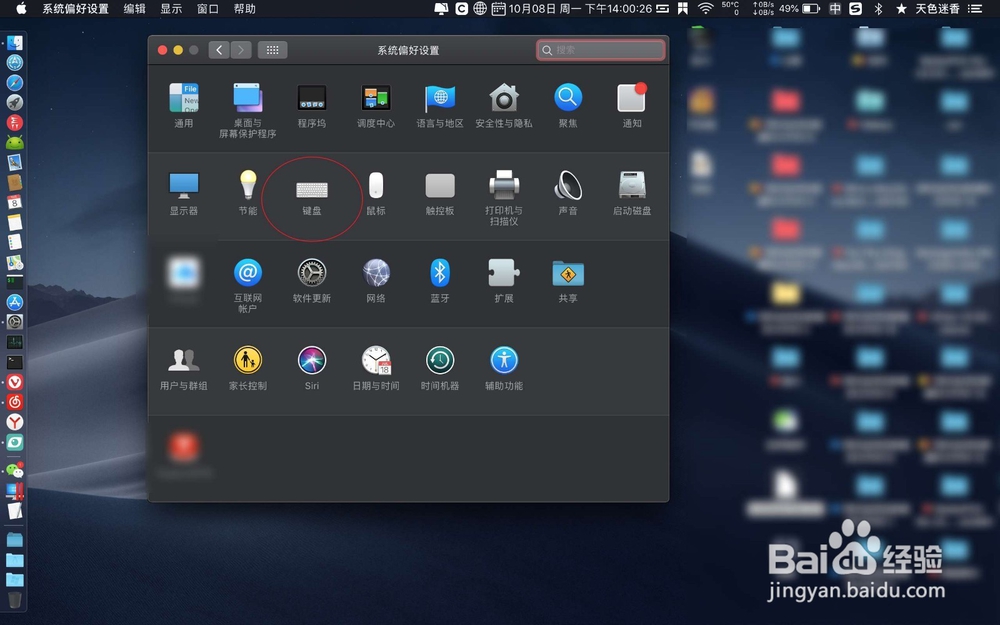Open Terminal from the Dock
This screenshot has width=1000, height=625.
(15, 362)
